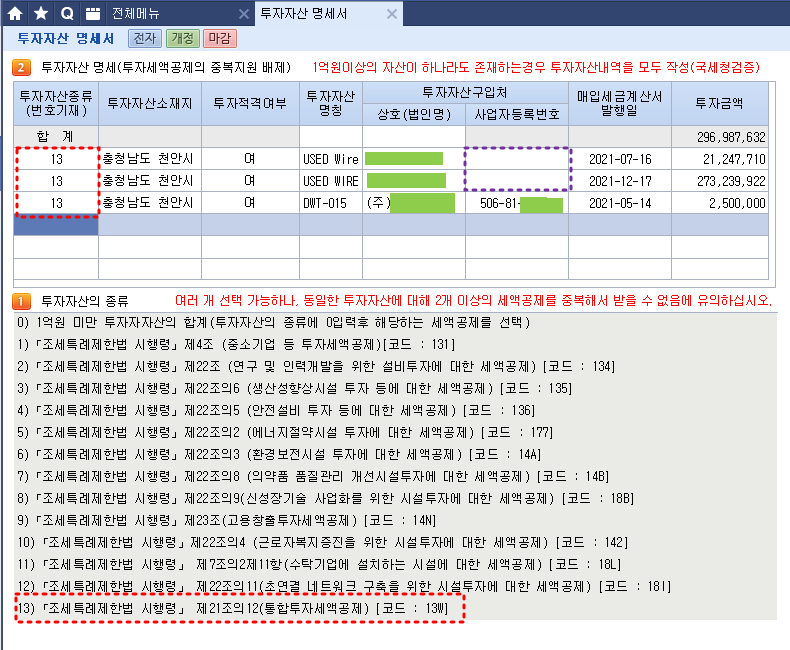Click empty business number cell in 2021-07-16 row

click(x=517, y=159)
